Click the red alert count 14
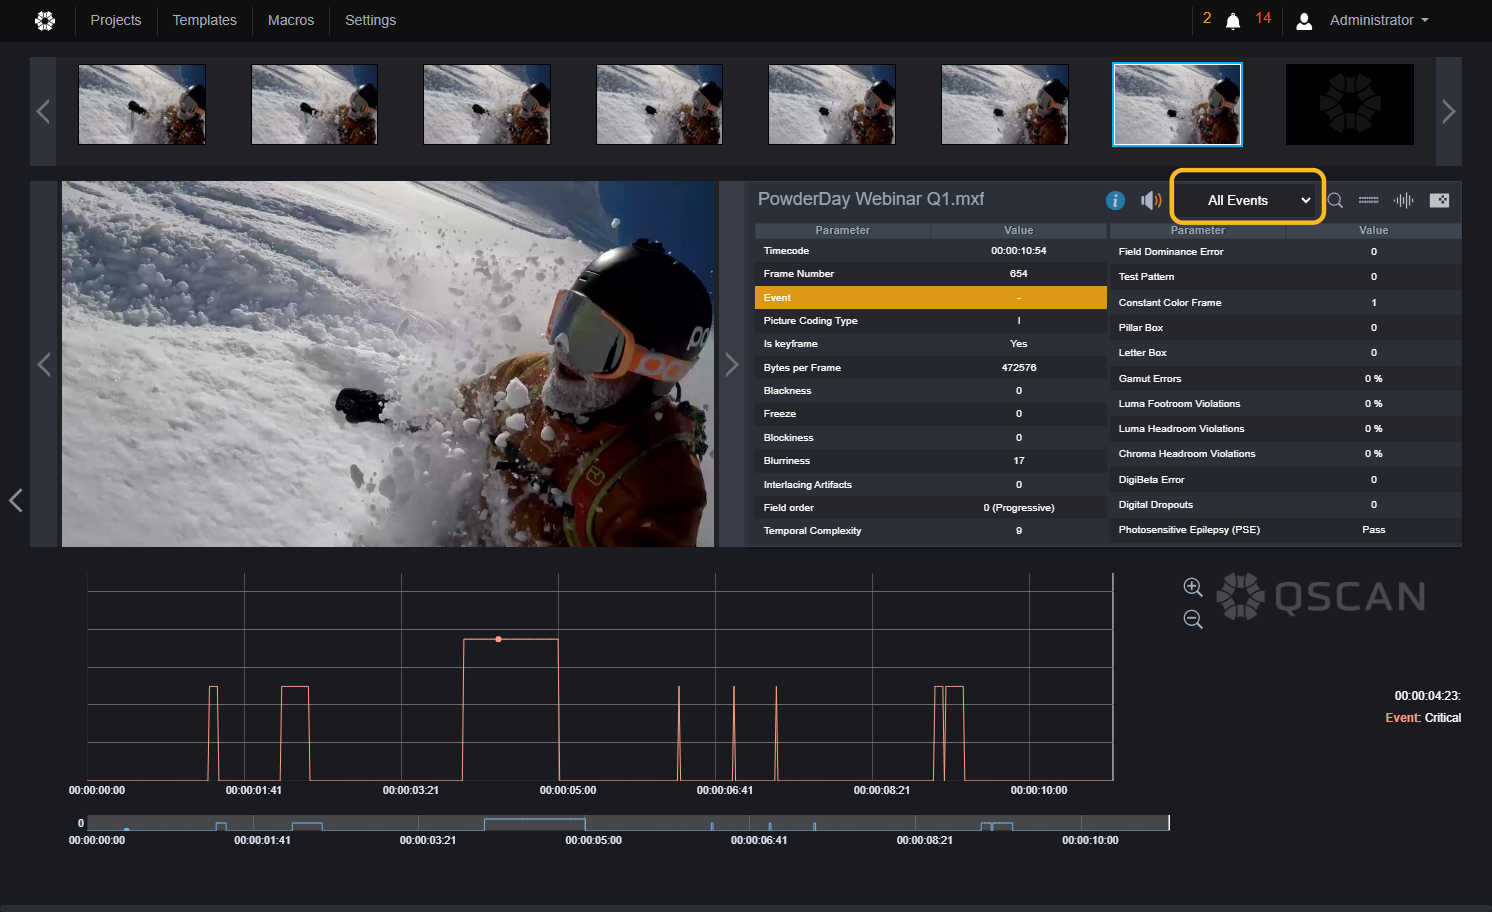Viewport: 1492px width, 912px height. tap(1263, 18)
